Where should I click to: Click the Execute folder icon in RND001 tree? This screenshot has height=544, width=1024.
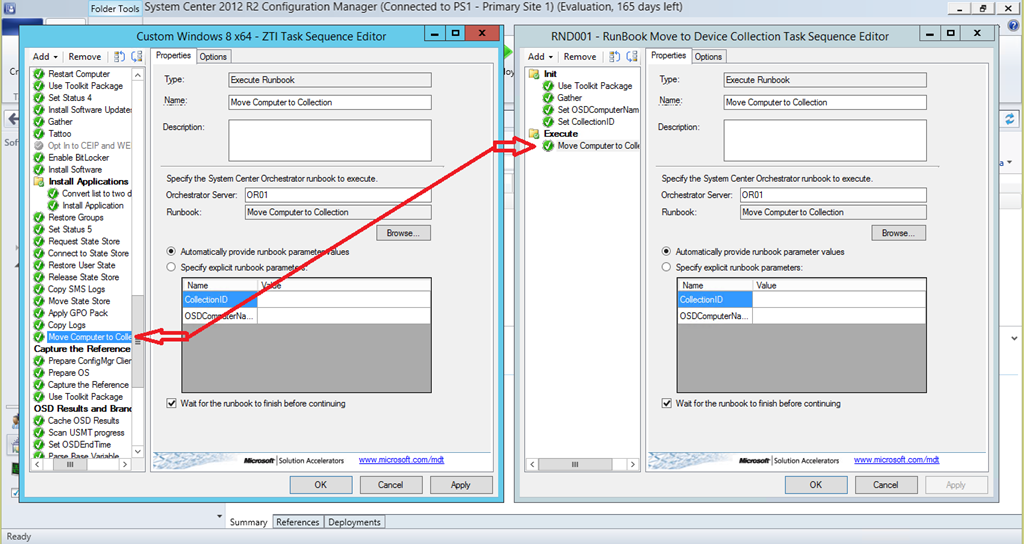(535, 134)
